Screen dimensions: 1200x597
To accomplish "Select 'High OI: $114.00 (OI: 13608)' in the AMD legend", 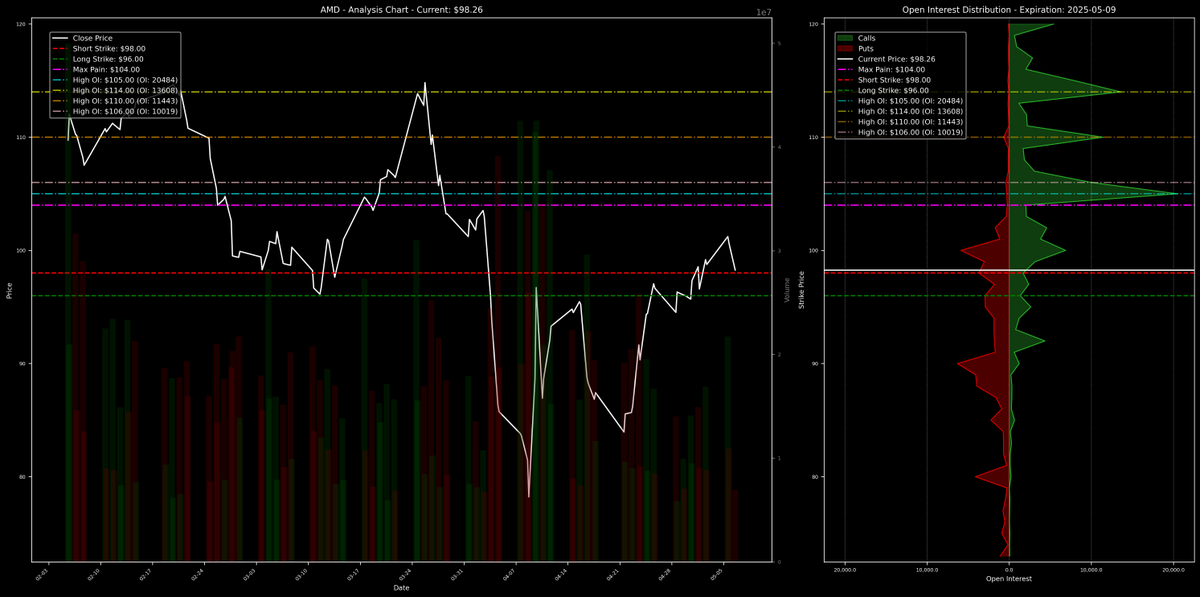I will (125, 91).
